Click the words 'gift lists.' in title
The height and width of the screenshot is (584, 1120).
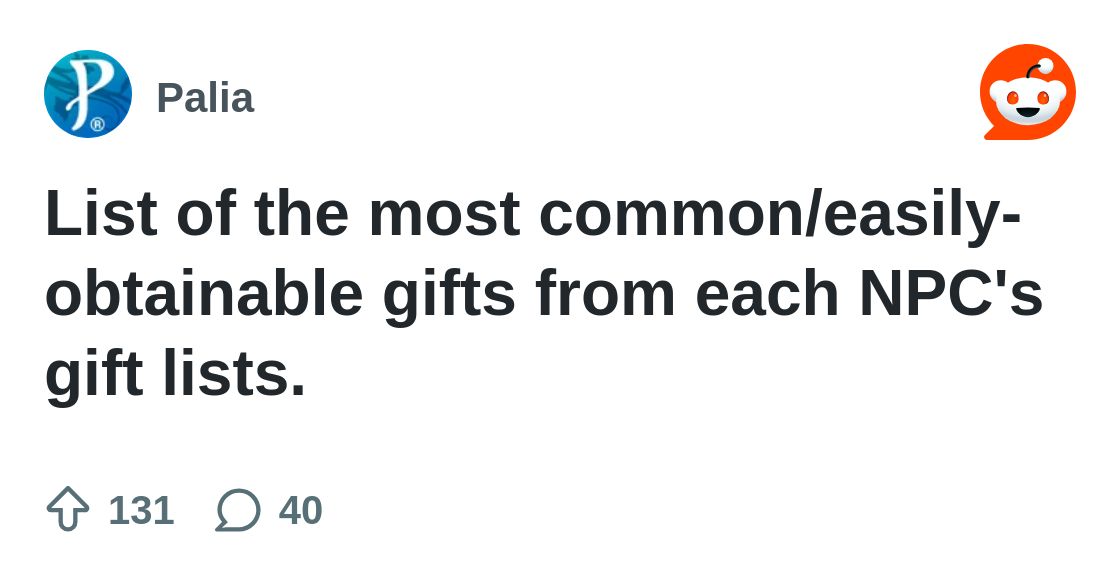[x=175, y=374]
